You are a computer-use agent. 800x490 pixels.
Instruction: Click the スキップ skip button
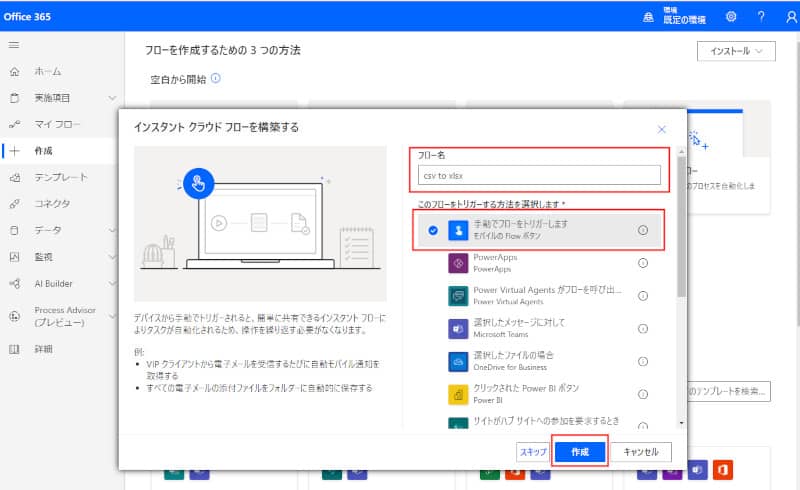pyautogui.click(x=533, y=452)
